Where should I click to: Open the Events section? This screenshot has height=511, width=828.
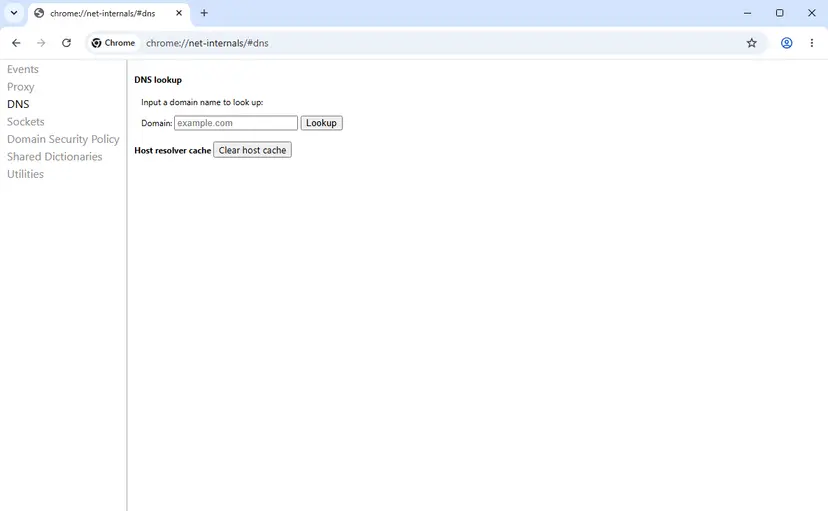23,69
